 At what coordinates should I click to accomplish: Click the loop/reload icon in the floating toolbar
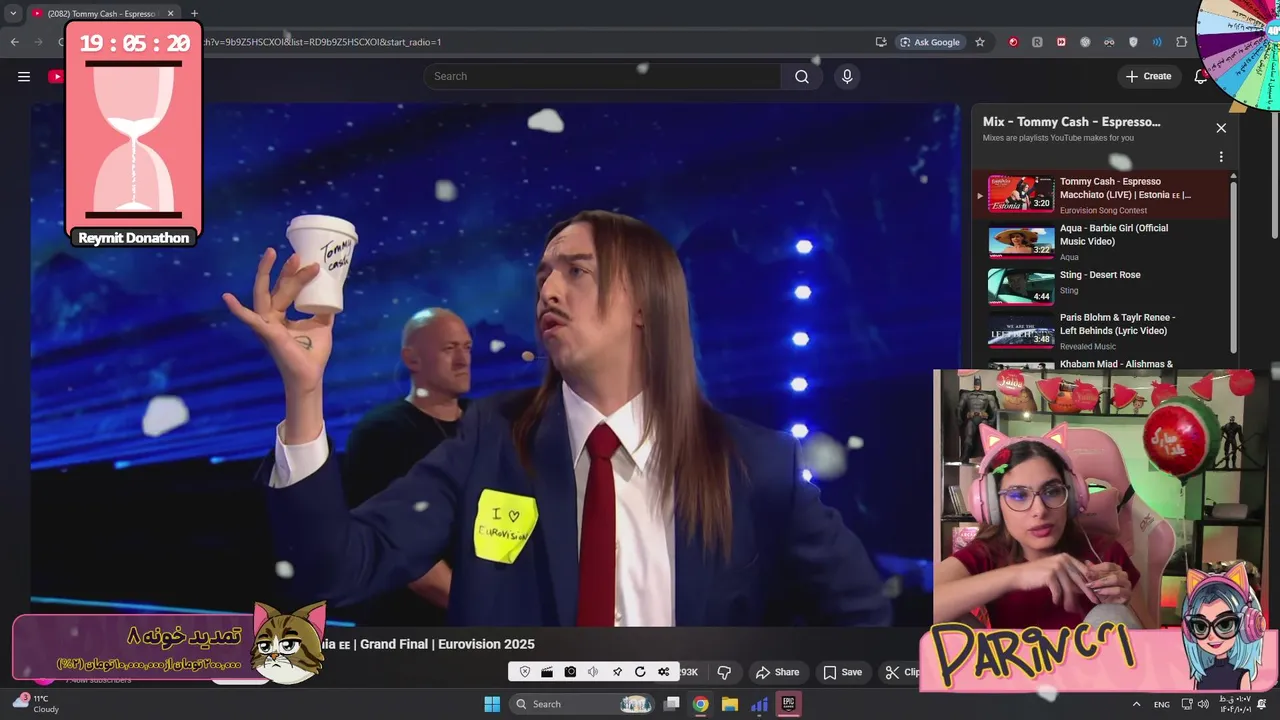click(640, 672)
